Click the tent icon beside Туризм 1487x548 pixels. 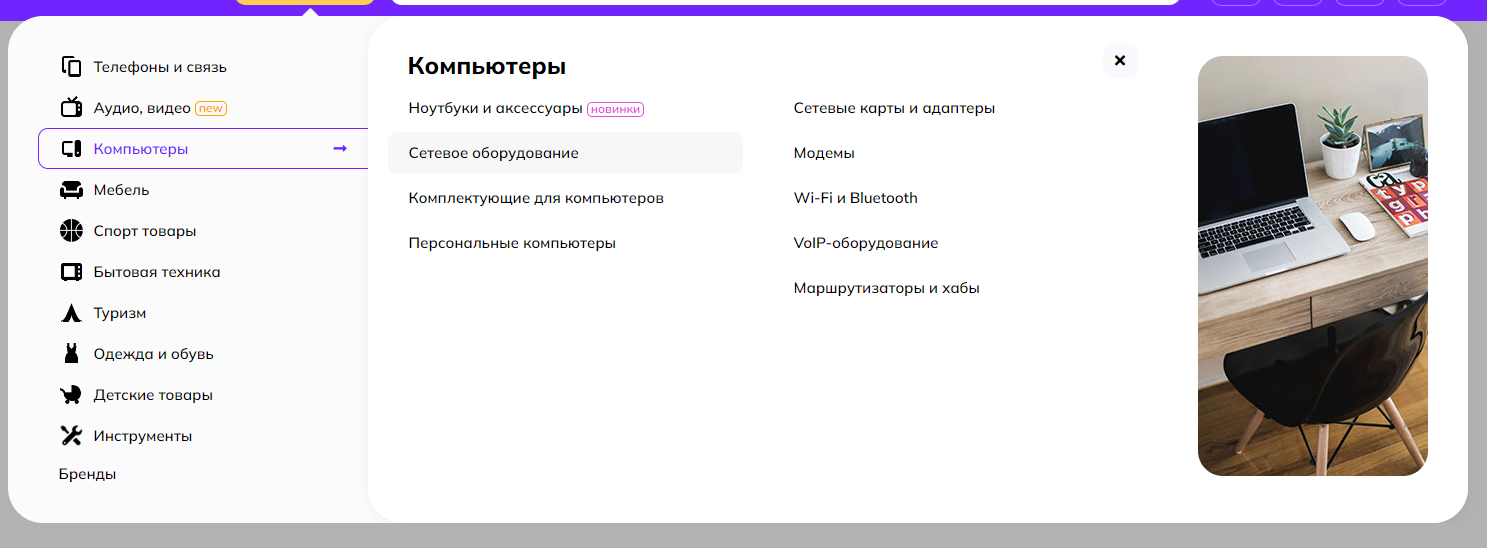point(71,313)
